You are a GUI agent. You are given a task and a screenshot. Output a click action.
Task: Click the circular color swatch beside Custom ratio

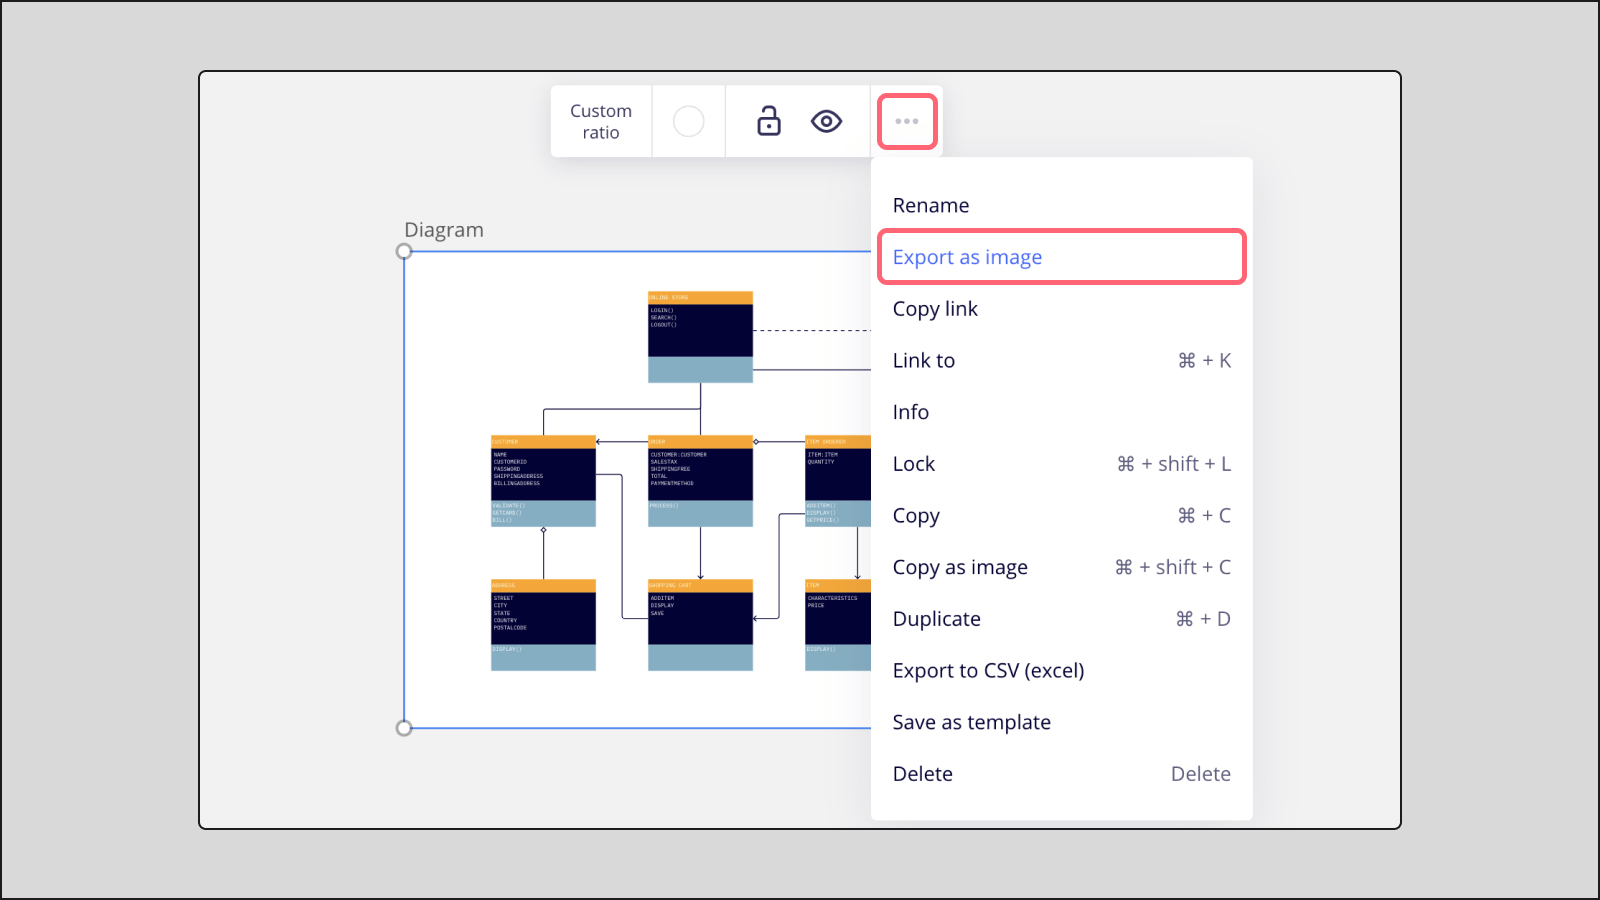[x=688, y=121]
